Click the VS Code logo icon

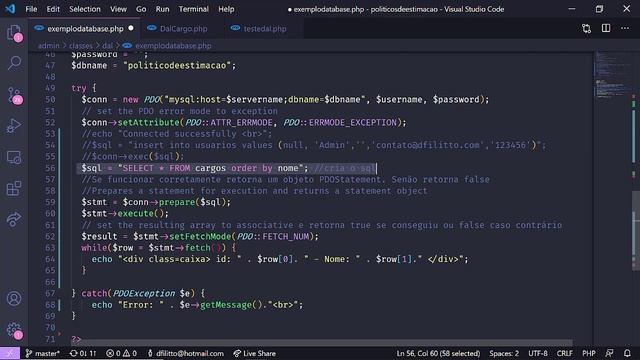(x=10, y=9)
